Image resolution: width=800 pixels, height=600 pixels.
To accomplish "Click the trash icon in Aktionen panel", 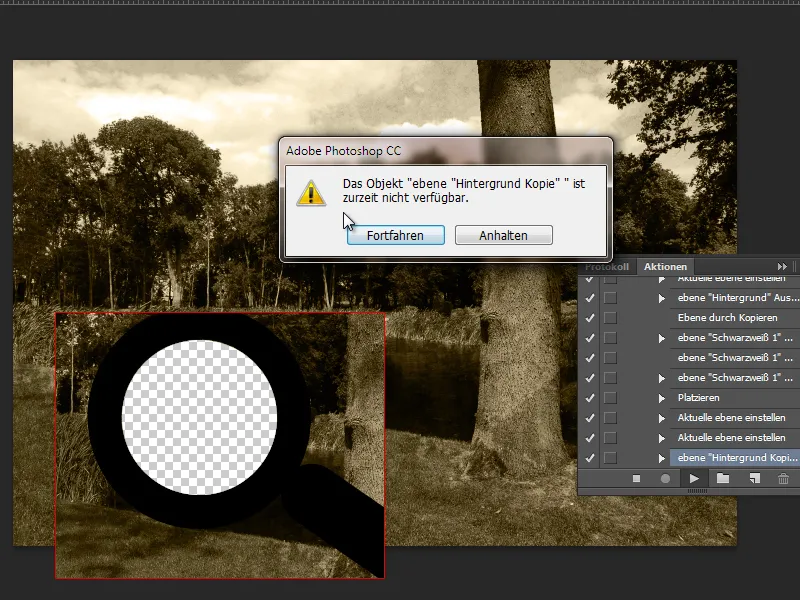I will 784,479.
